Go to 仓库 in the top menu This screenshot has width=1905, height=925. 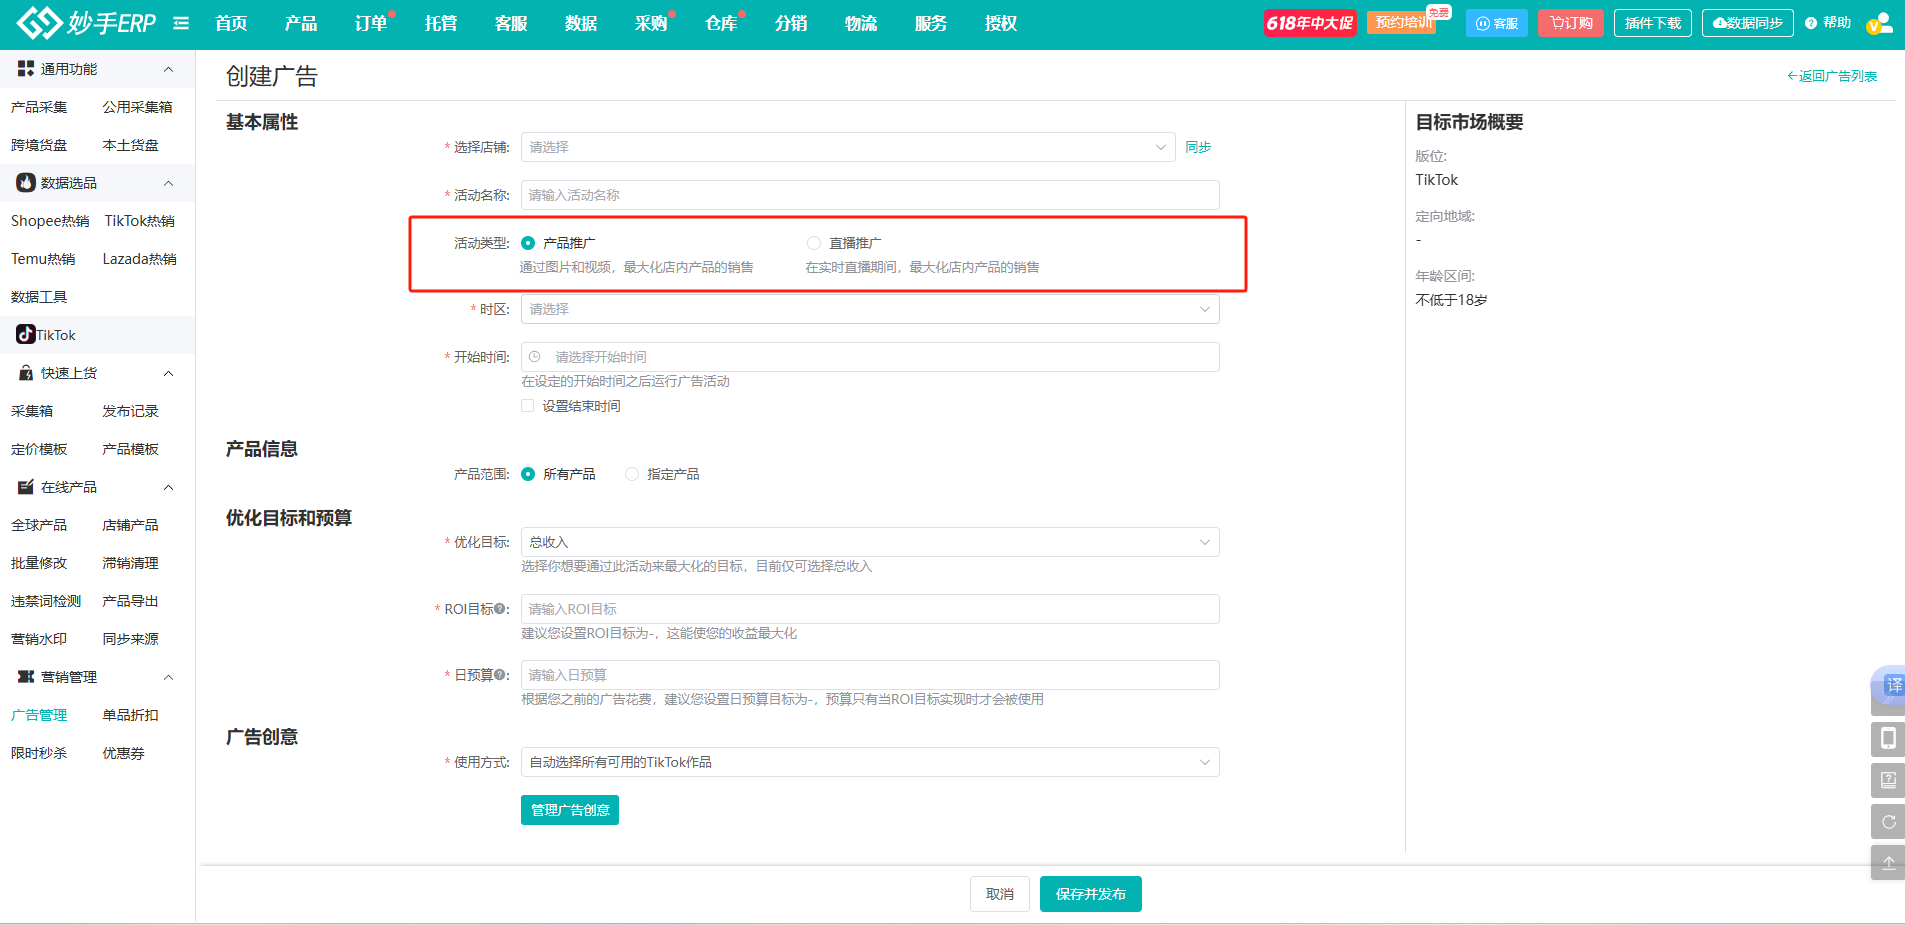point(720,23)
